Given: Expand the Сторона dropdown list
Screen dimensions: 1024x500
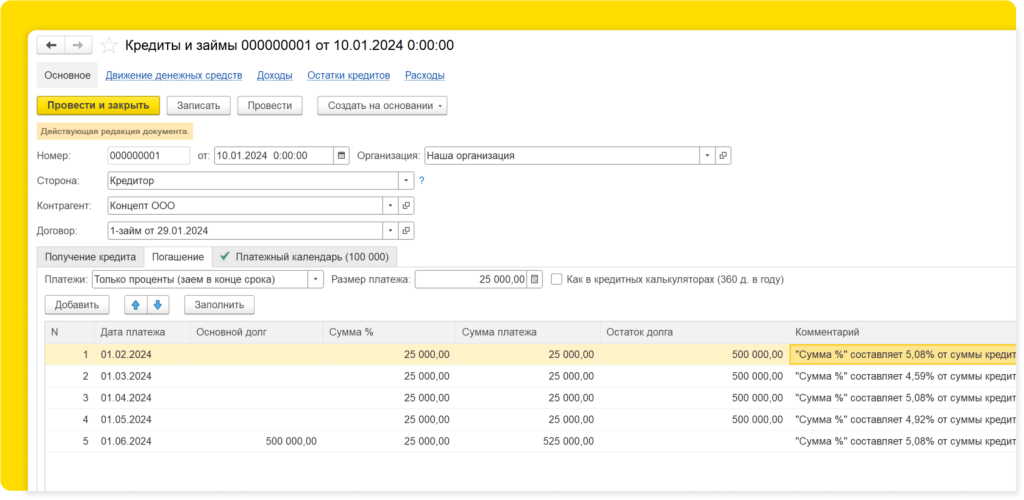Looking at the screenshot, I should coord(406,181).
